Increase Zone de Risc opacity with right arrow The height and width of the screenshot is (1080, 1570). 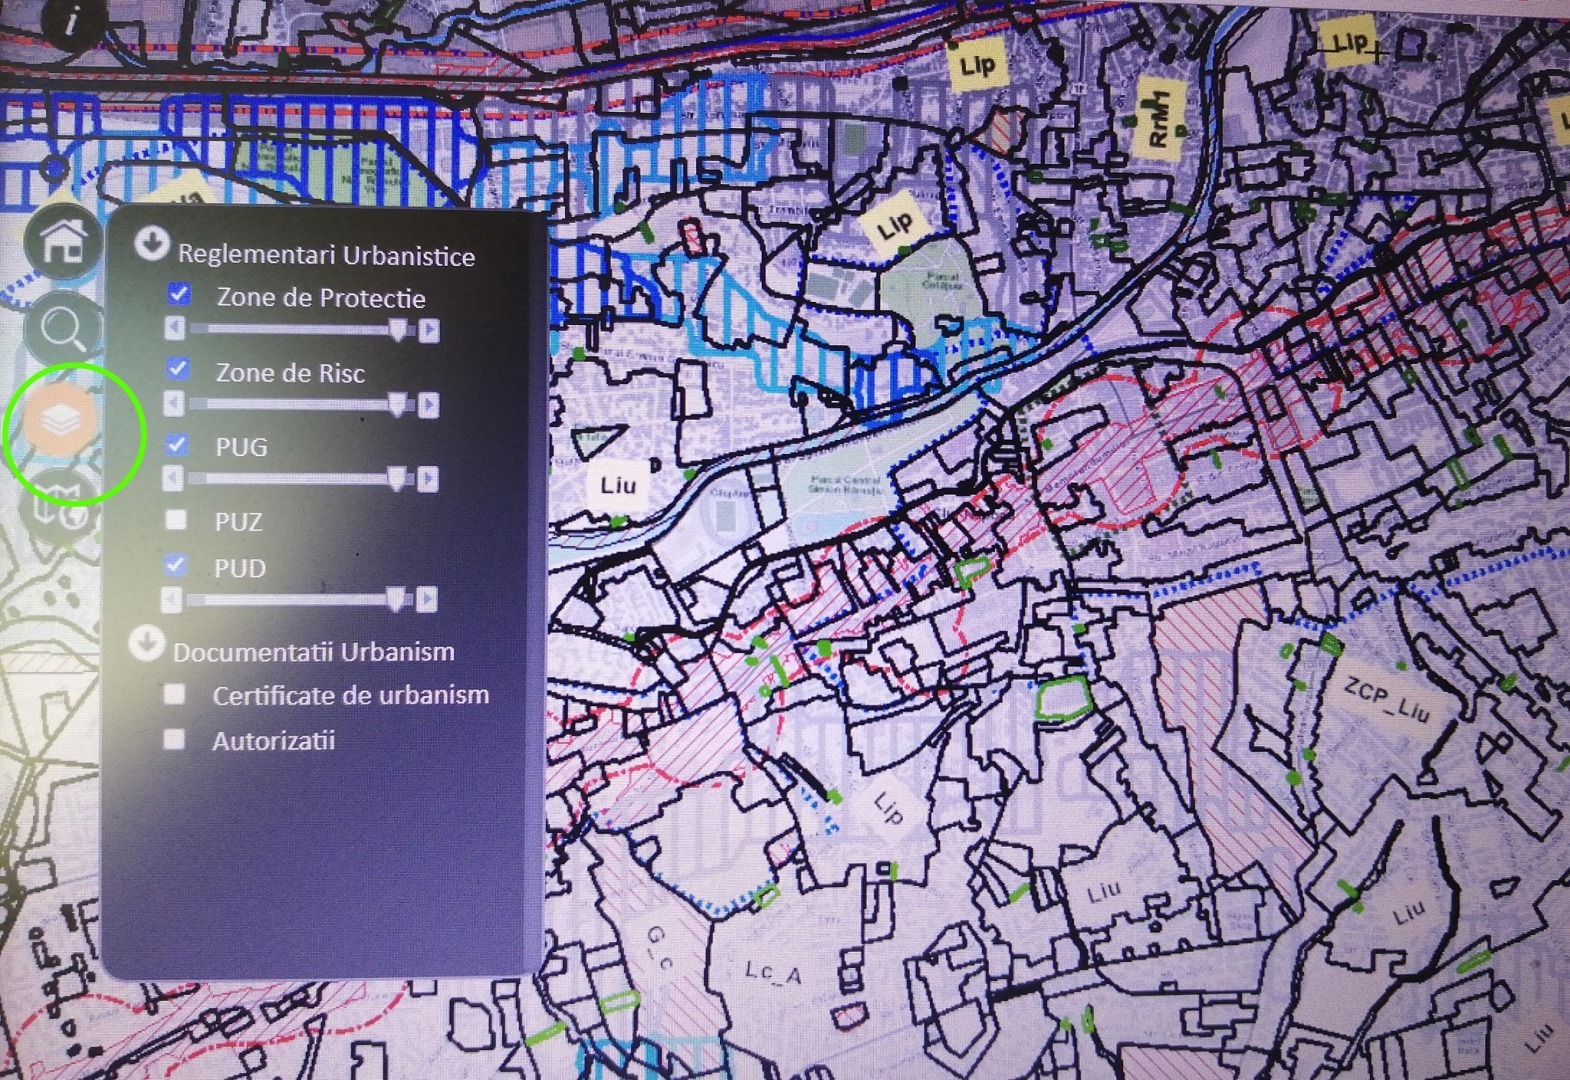[x=428, y=405]
